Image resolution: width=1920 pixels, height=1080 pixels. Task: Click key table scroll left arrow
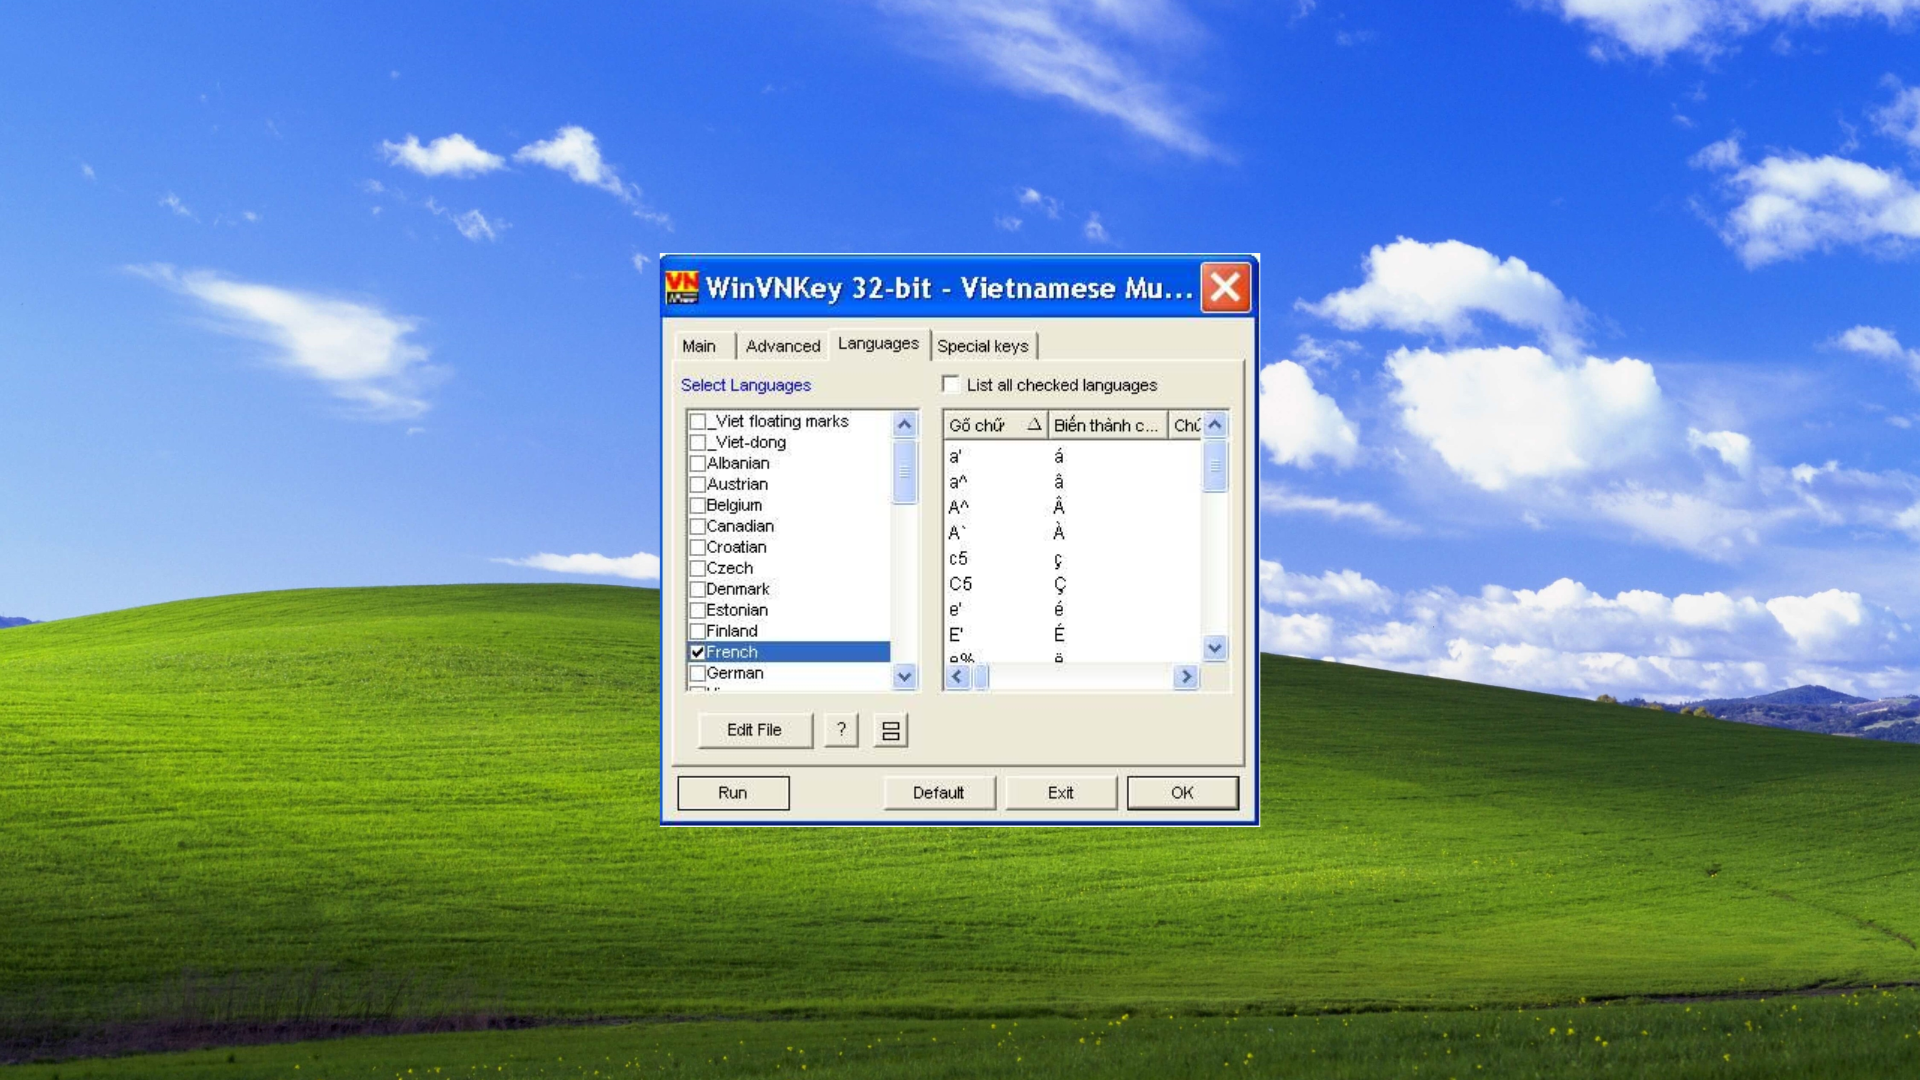[x=957, y=677]
